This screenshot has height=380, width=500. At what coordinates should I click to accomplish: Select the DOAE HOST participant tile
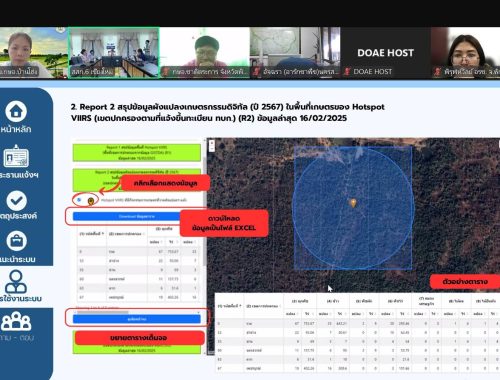(386, 53)
